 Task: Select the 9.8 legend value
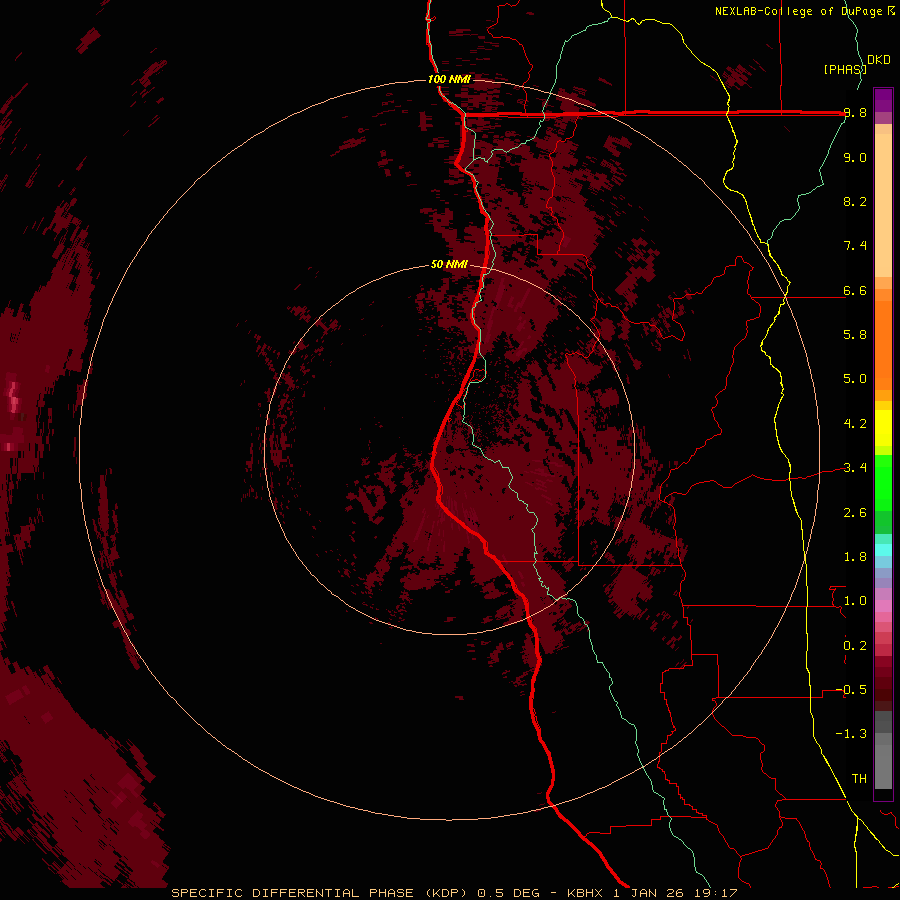point(855,113)
